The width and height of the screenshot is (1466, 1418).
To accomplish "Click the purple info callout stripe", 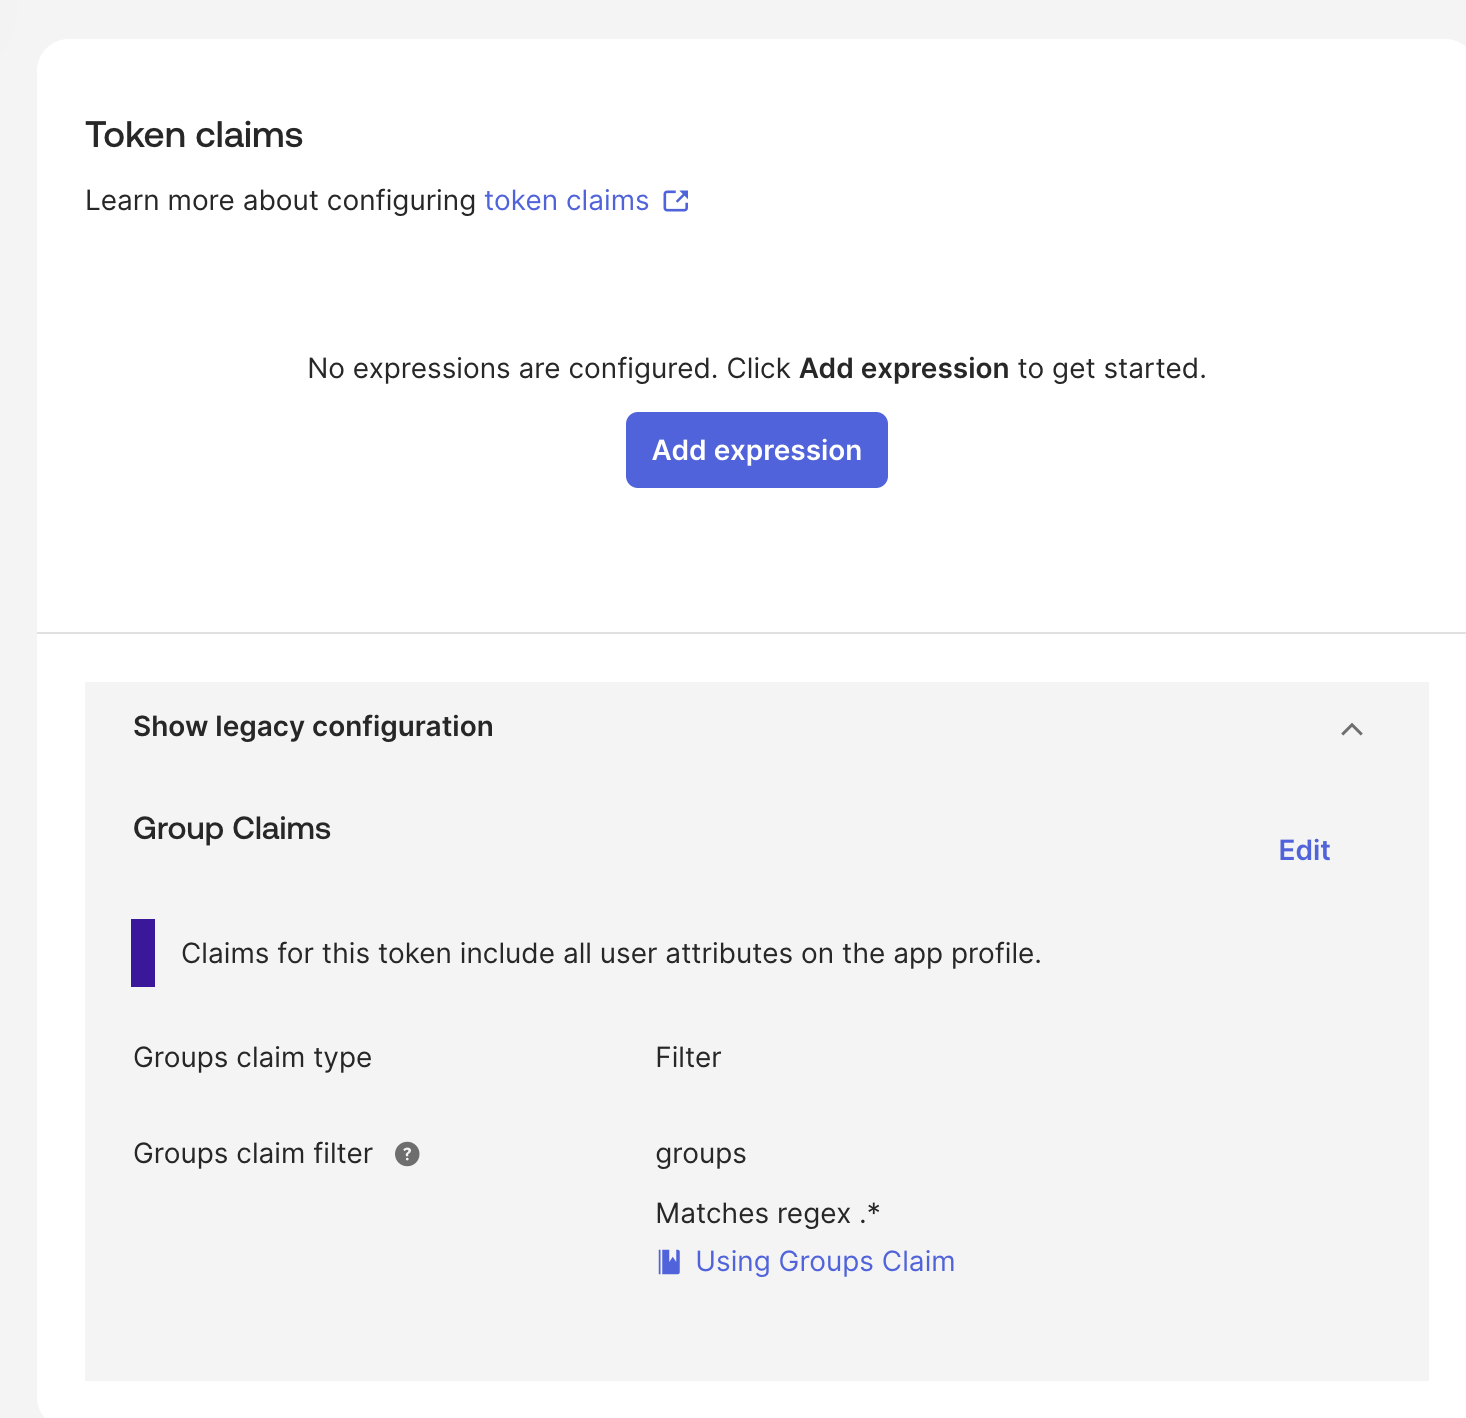I will tap(143, 952).
